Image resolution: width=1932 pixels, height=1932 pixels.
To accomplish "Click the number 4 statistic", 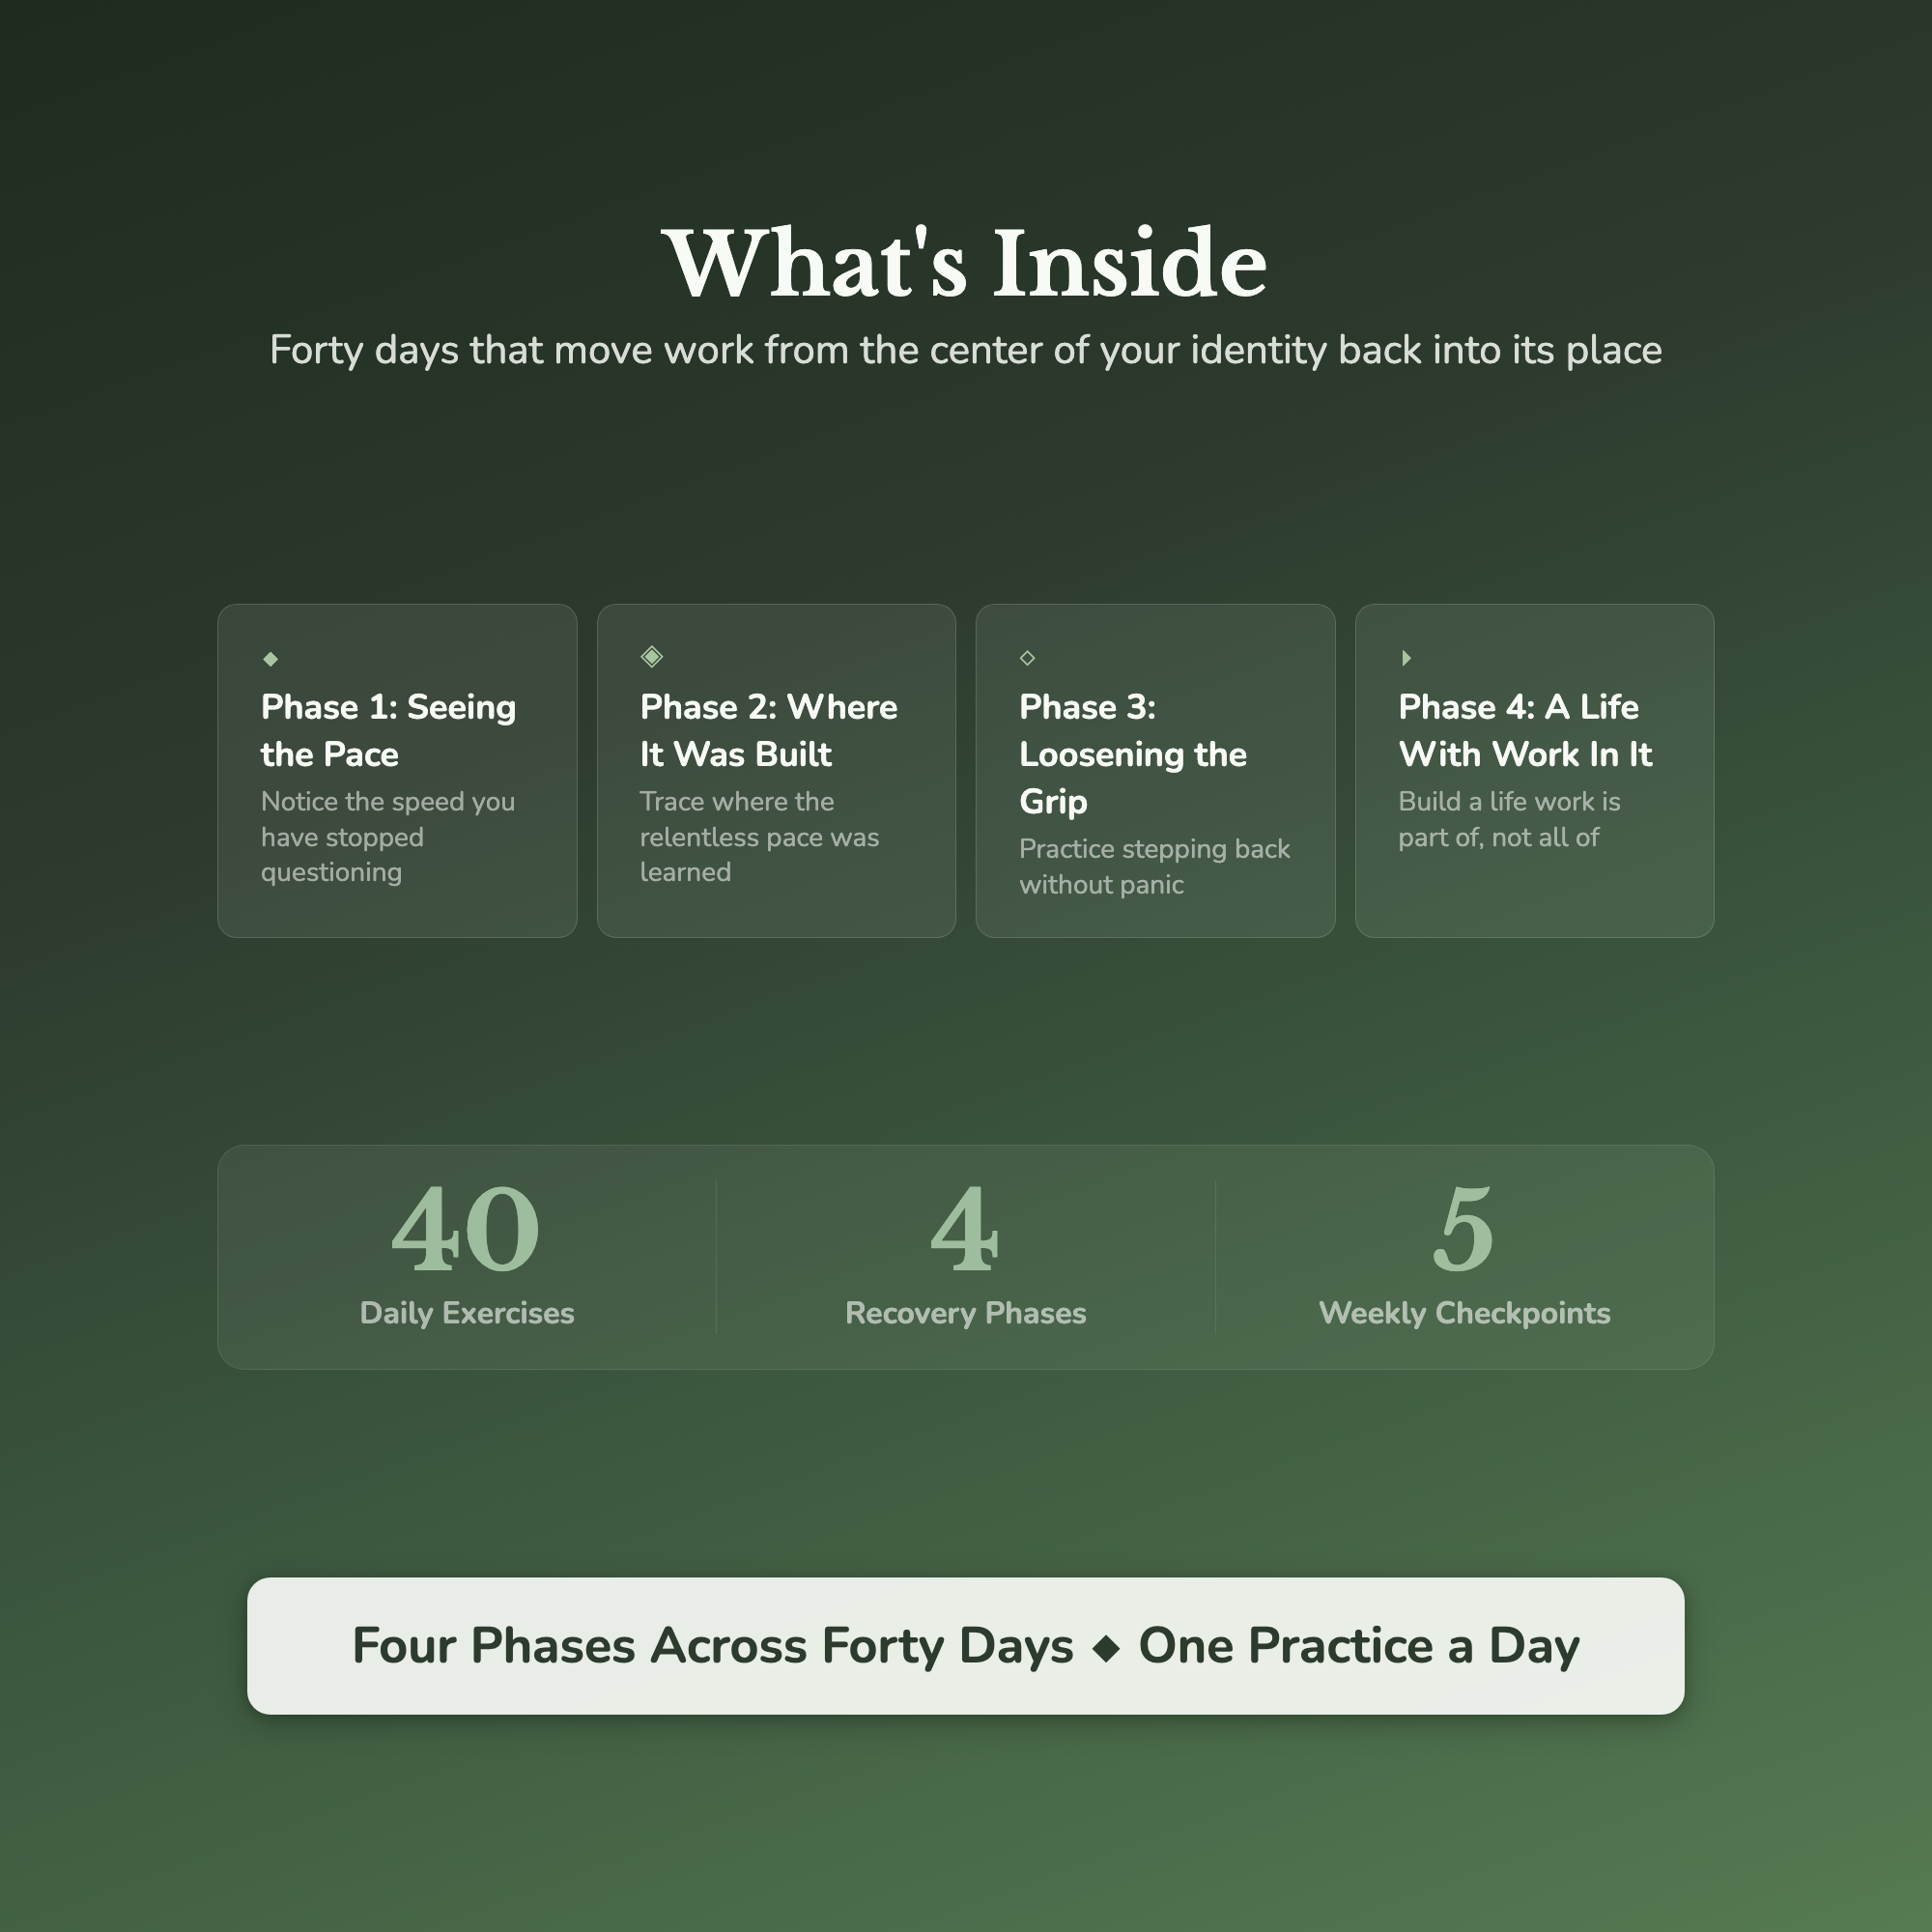I will click(x=965, y=1229).
